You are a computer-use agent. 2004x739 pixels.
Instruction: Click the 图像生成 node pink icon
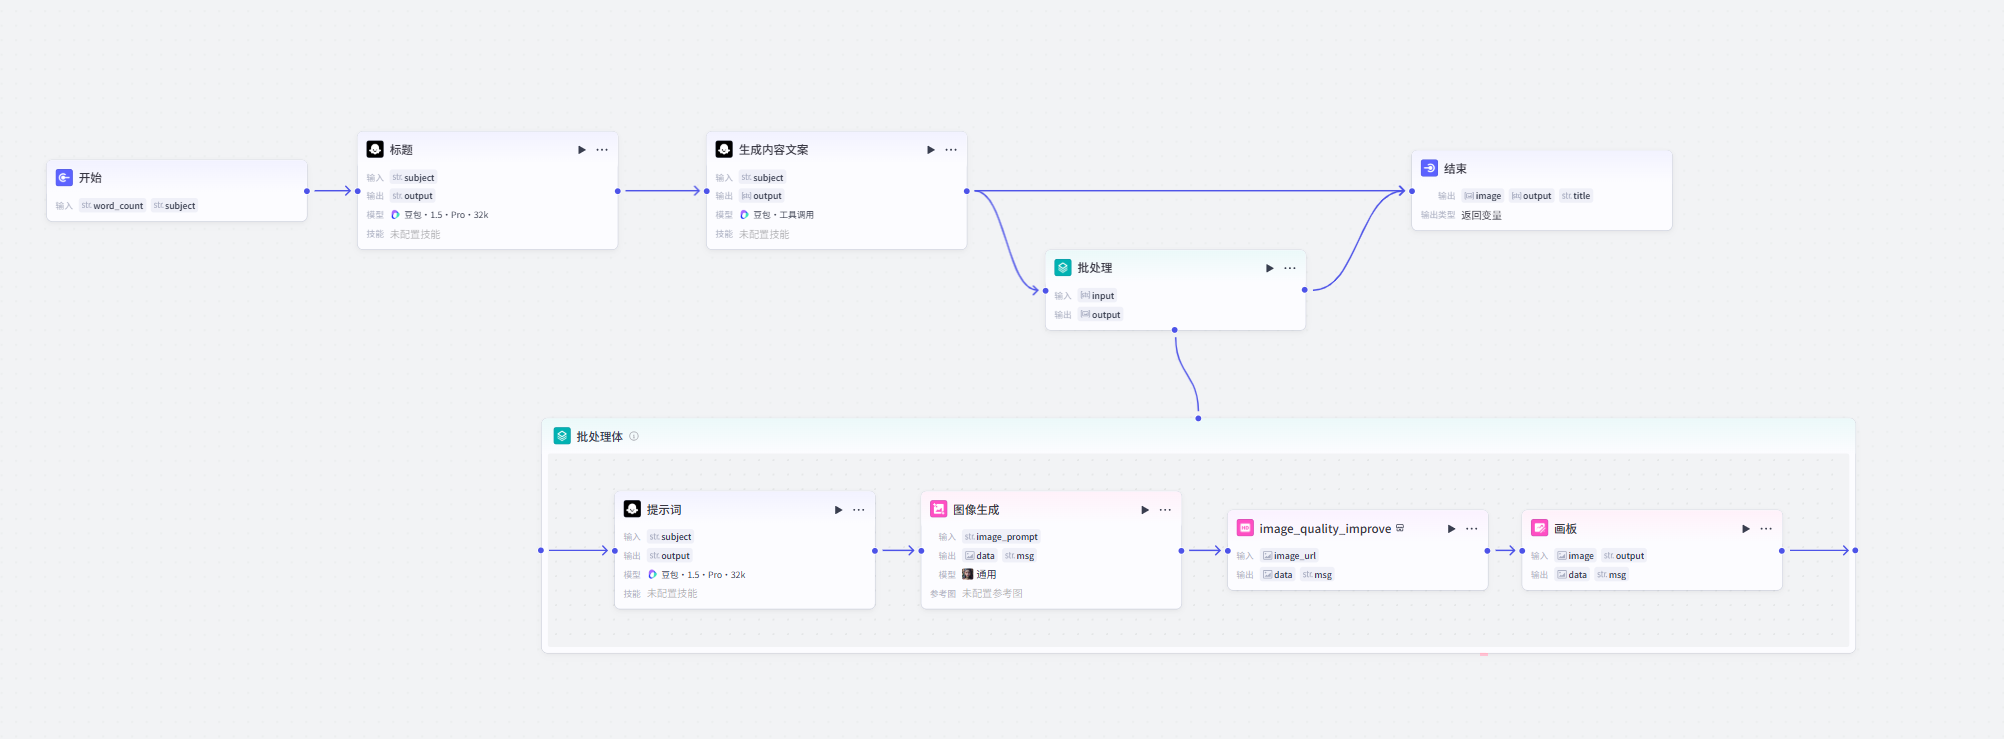tap(938, 510)
